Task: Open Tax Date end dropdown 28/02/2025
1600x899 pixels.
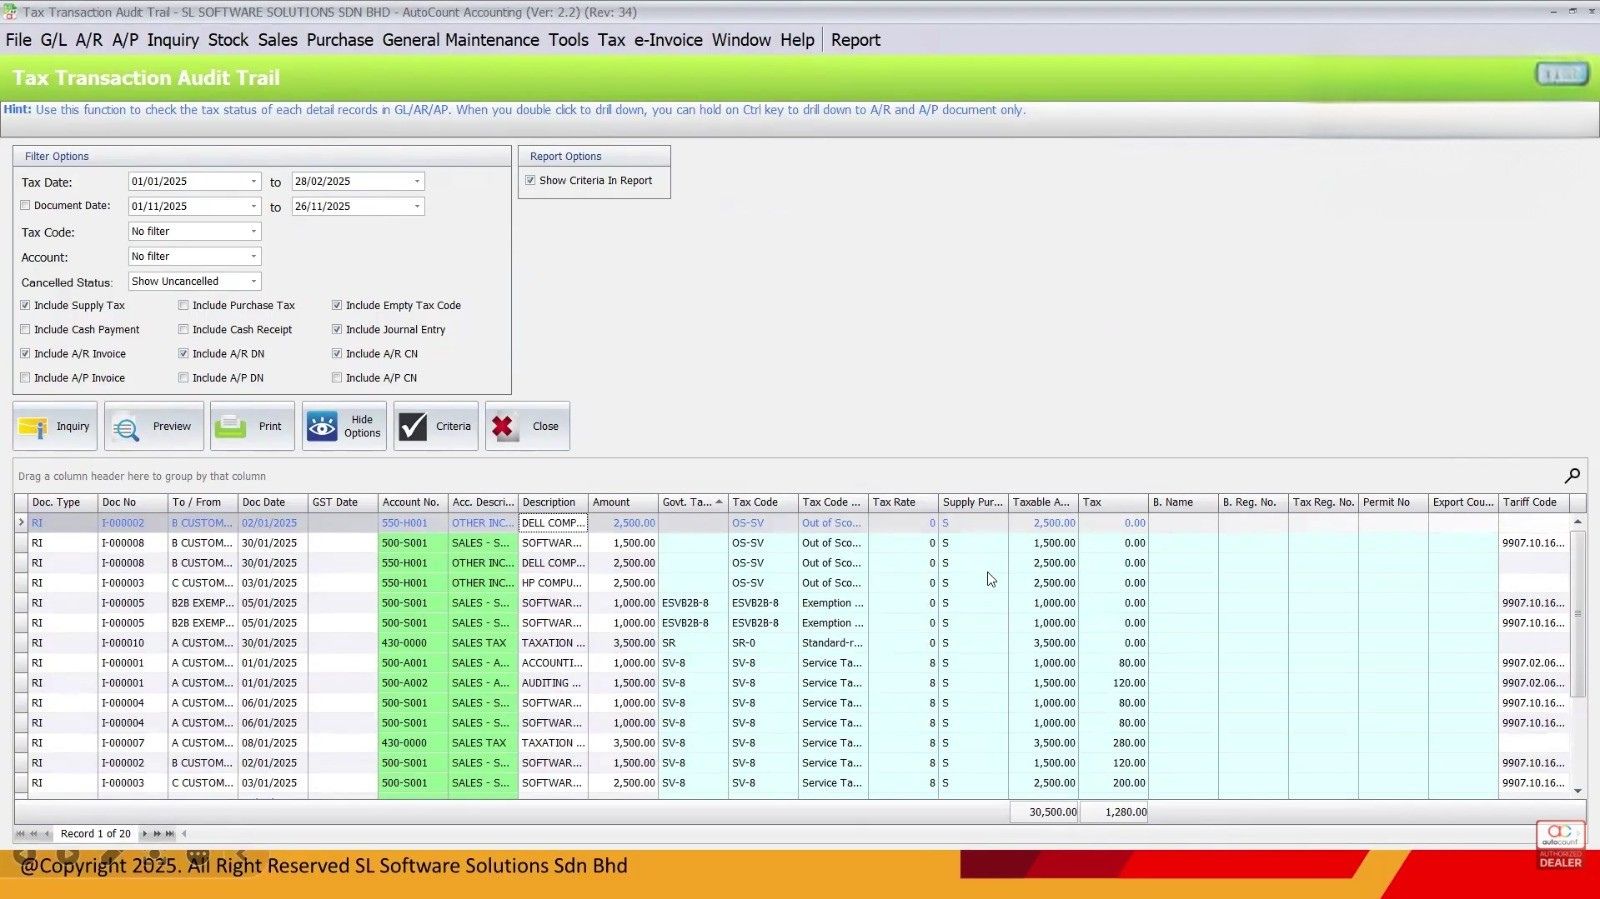Action: [x=417, y=181]
